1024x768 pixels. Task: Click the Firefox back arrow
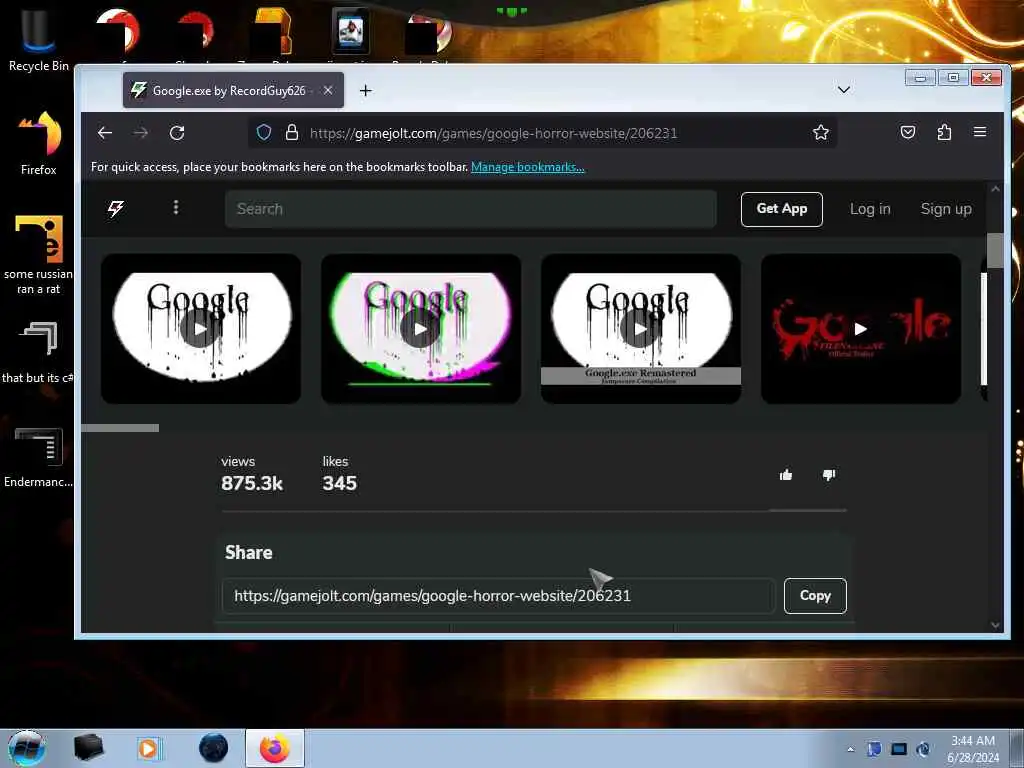click(x=105, y=133)
